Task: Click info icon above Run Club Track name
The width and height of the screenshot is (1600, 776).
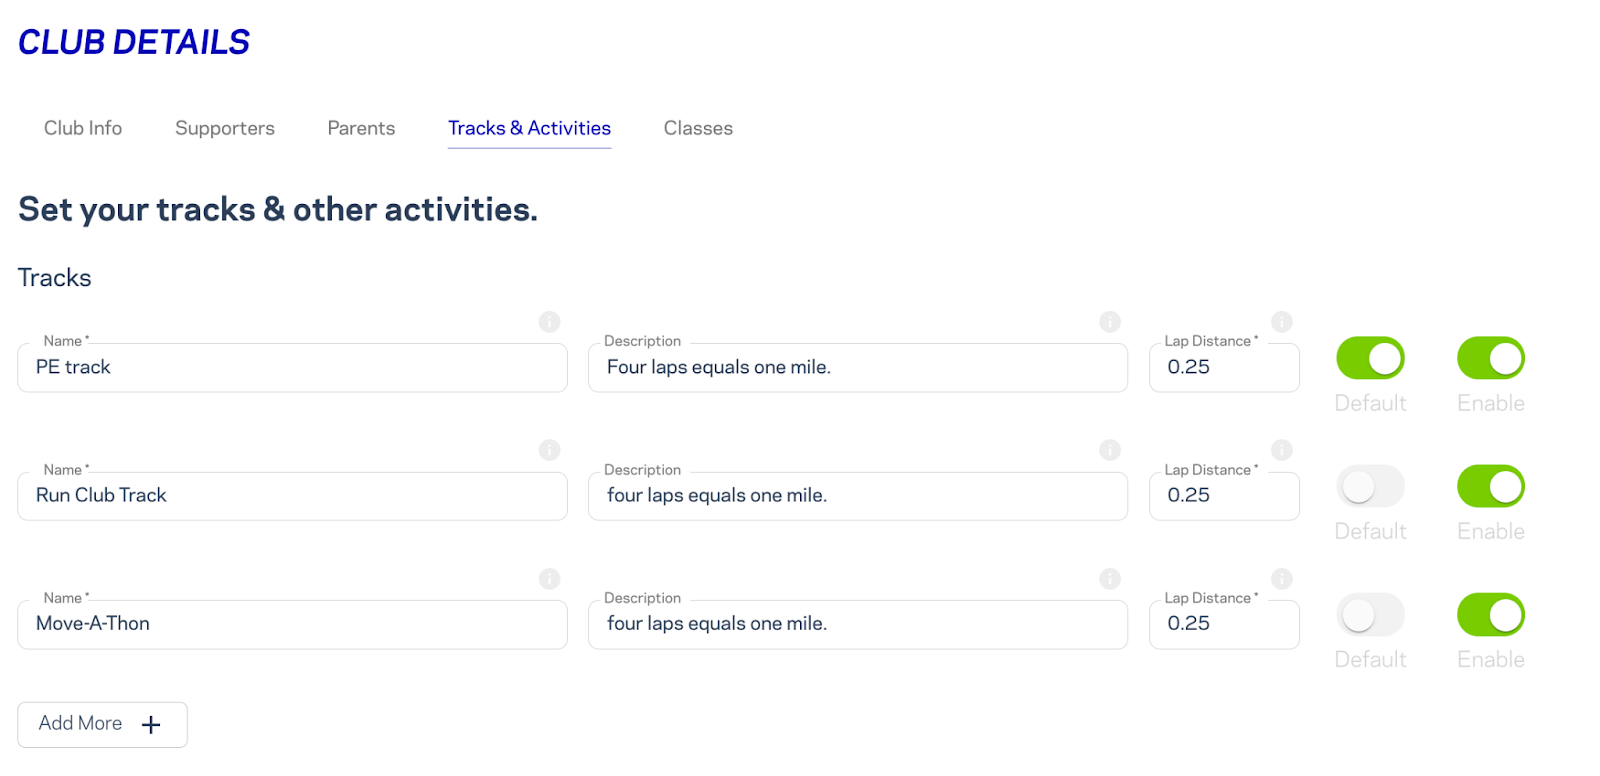Action: [x=549, y=450]
